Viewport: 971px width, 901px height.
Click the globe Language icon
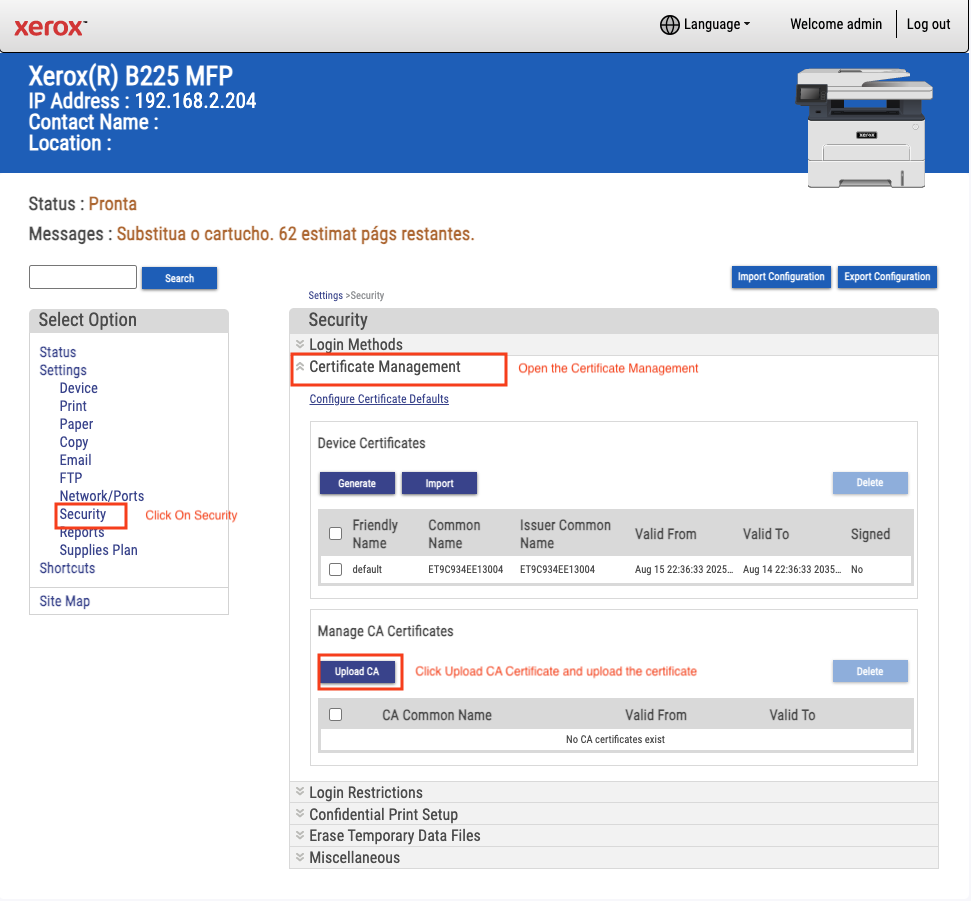pos(670,25)
